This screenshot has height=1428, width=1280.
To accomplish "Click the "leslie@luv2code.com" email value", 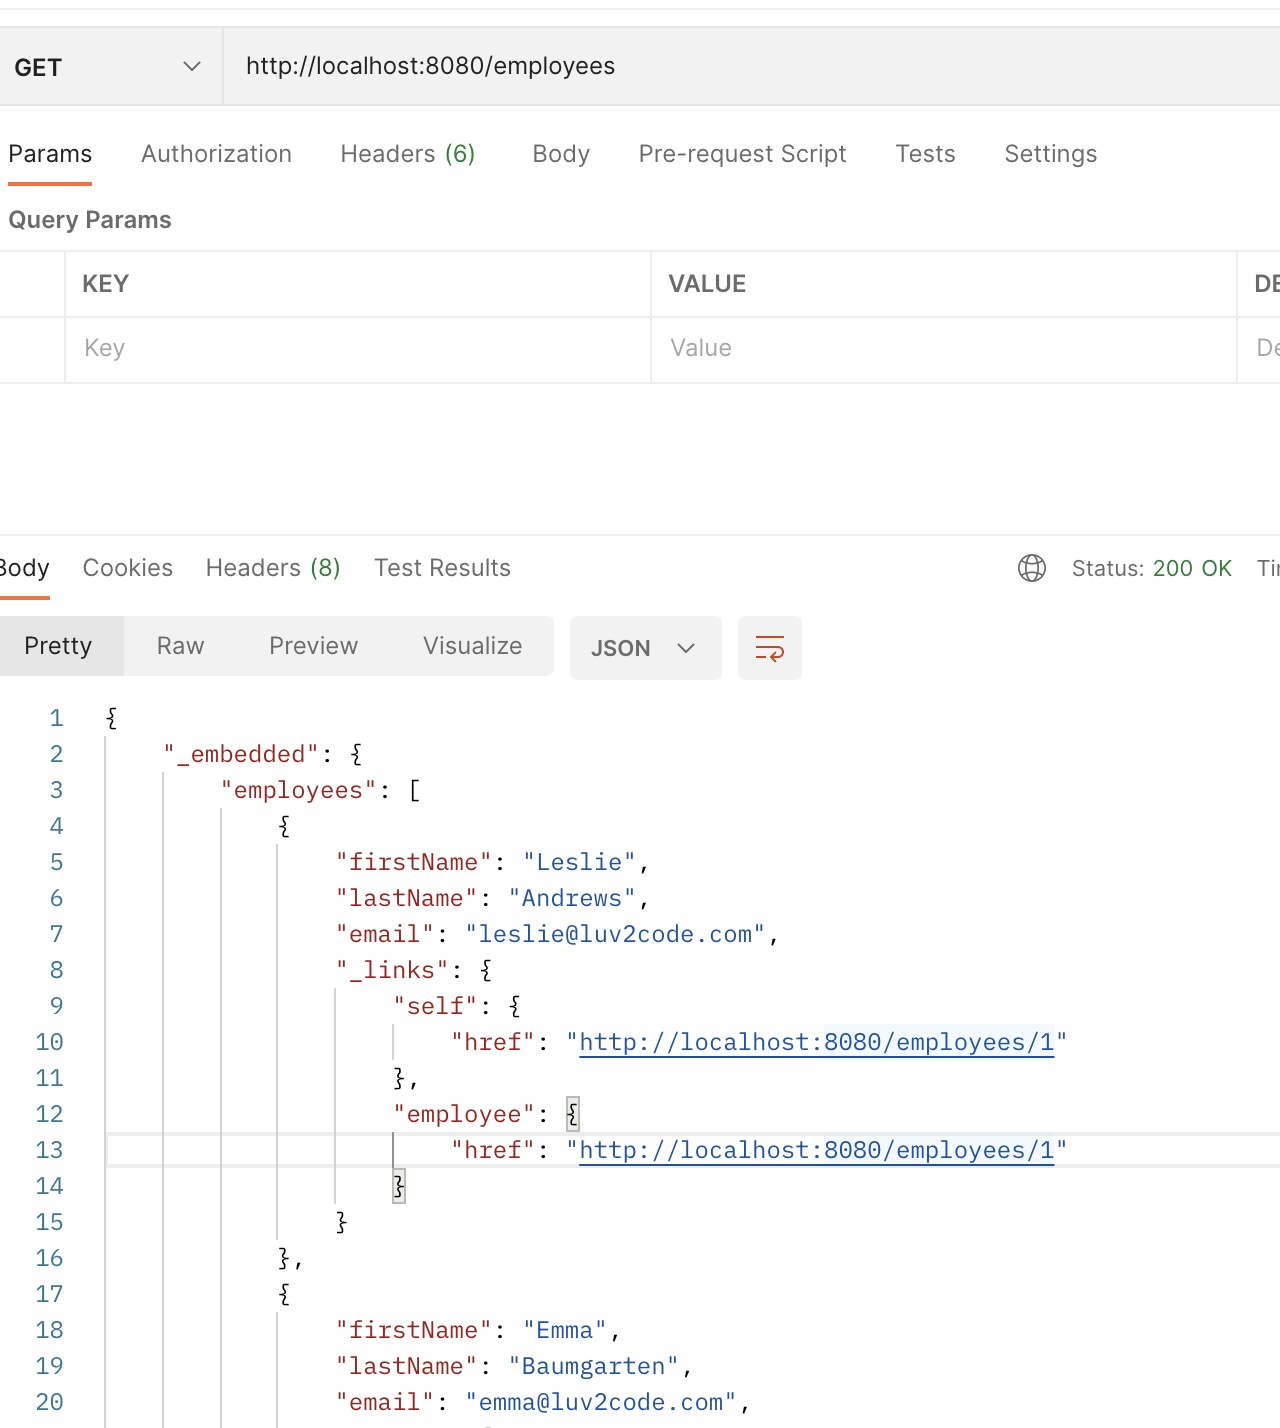I will coord(615,934).
